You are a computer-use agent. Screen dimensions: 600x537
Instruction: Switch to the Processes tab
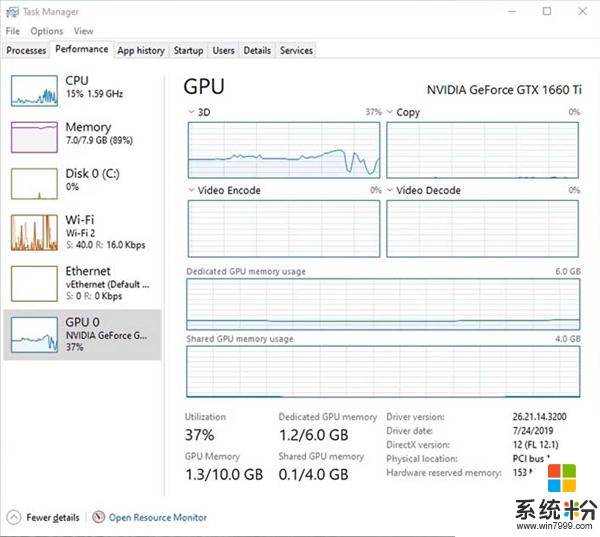(26, 51)
